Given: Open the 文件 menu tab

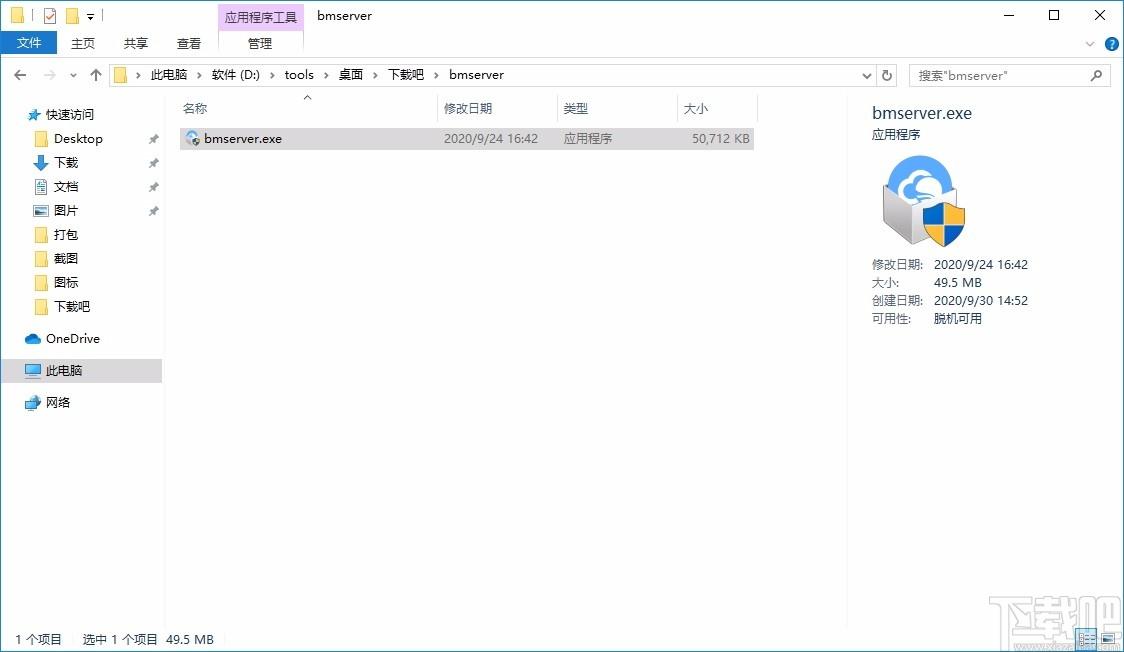Looking at the screenshot, I should coord(29,43).
